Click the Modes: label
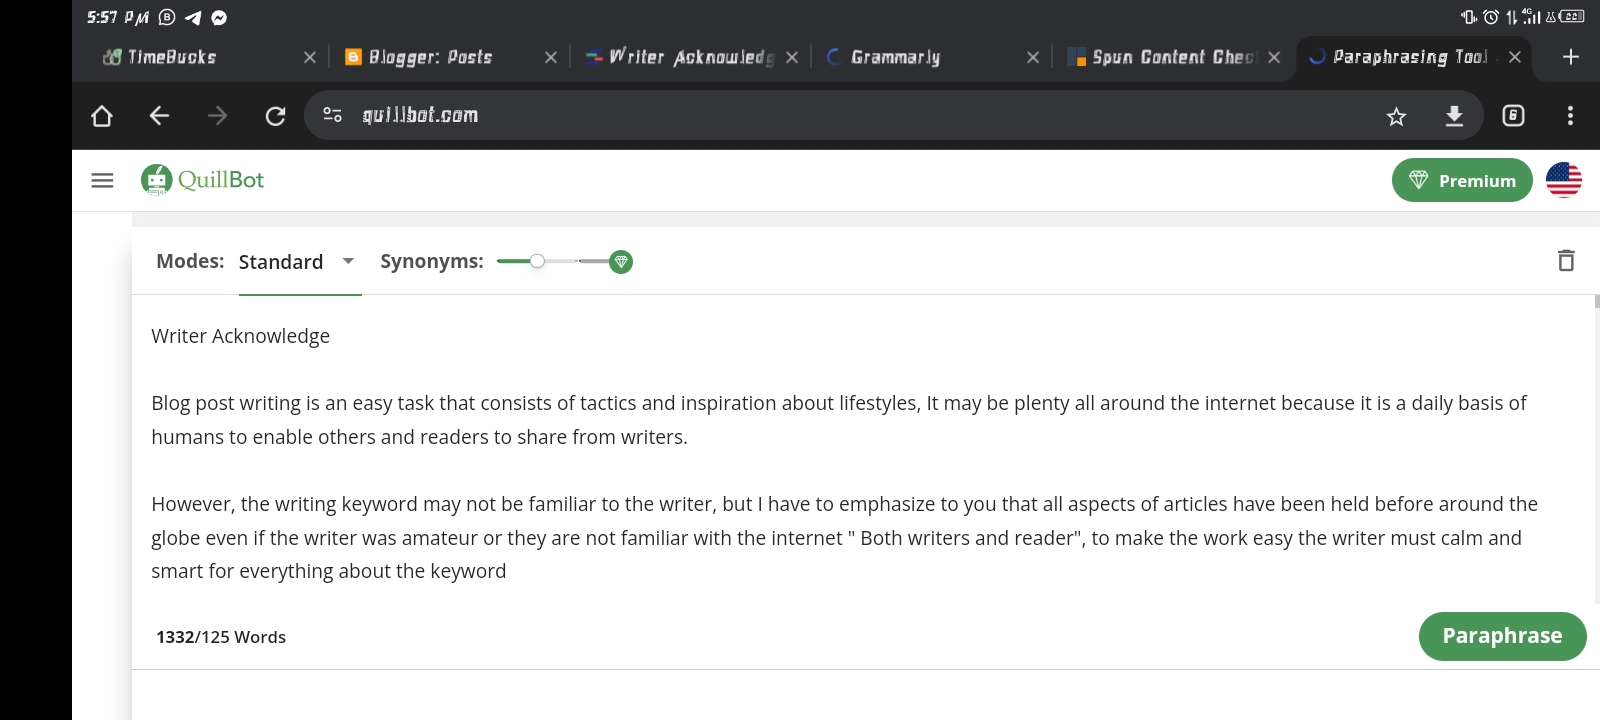1600x720 pixels. pyautogui.click(x=190, y=261)
